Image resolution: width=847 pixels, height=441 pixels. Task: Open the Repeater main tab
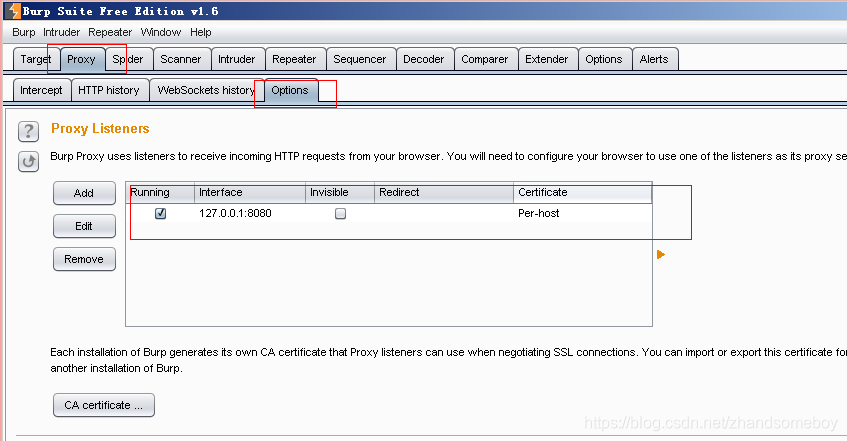(294, 59)
